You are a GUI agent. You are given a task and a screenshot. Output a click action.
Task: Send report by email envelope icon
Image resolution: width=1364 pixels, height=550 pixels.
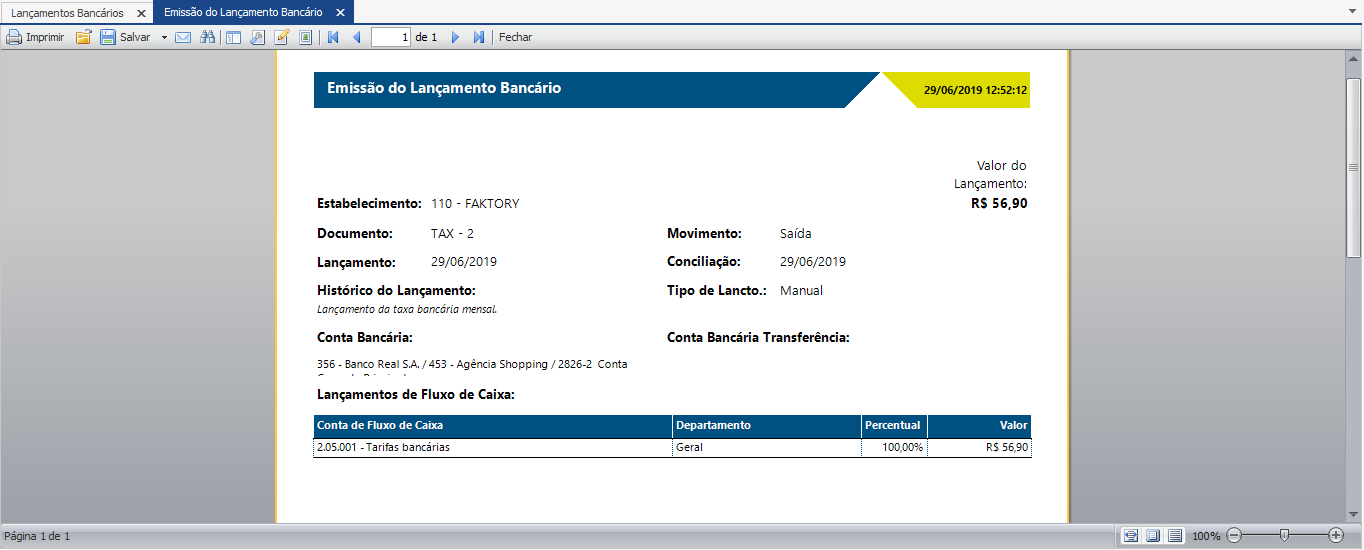[183, 37]
